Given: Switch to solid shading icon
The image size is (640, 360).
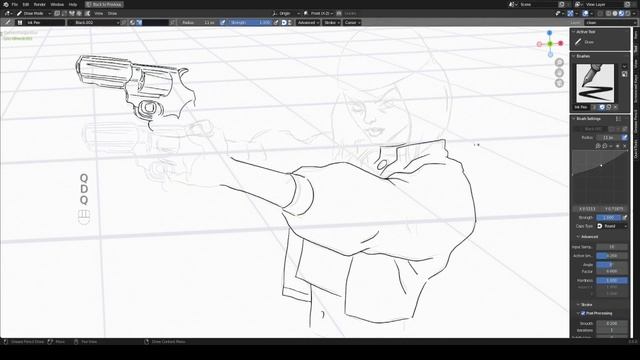Looking at the screenshot, I should [615, 13].
